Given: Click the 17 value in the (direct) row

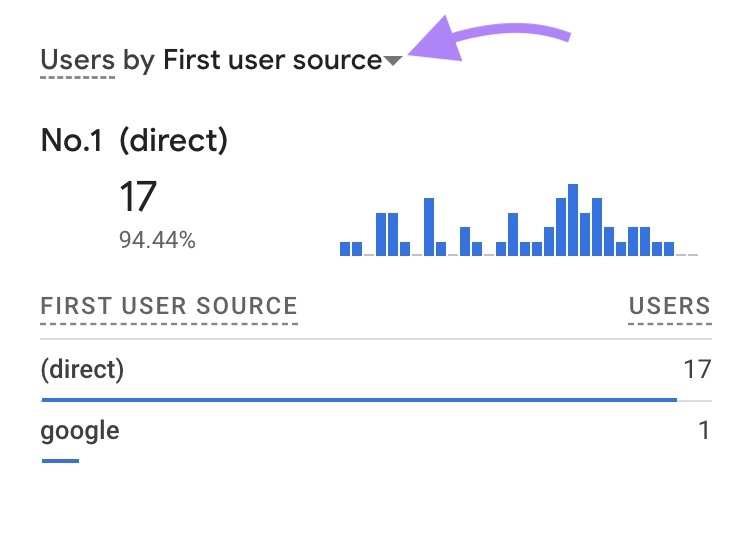Looking at the screenshot, I should pyautogui.click(x=697, y=370).
